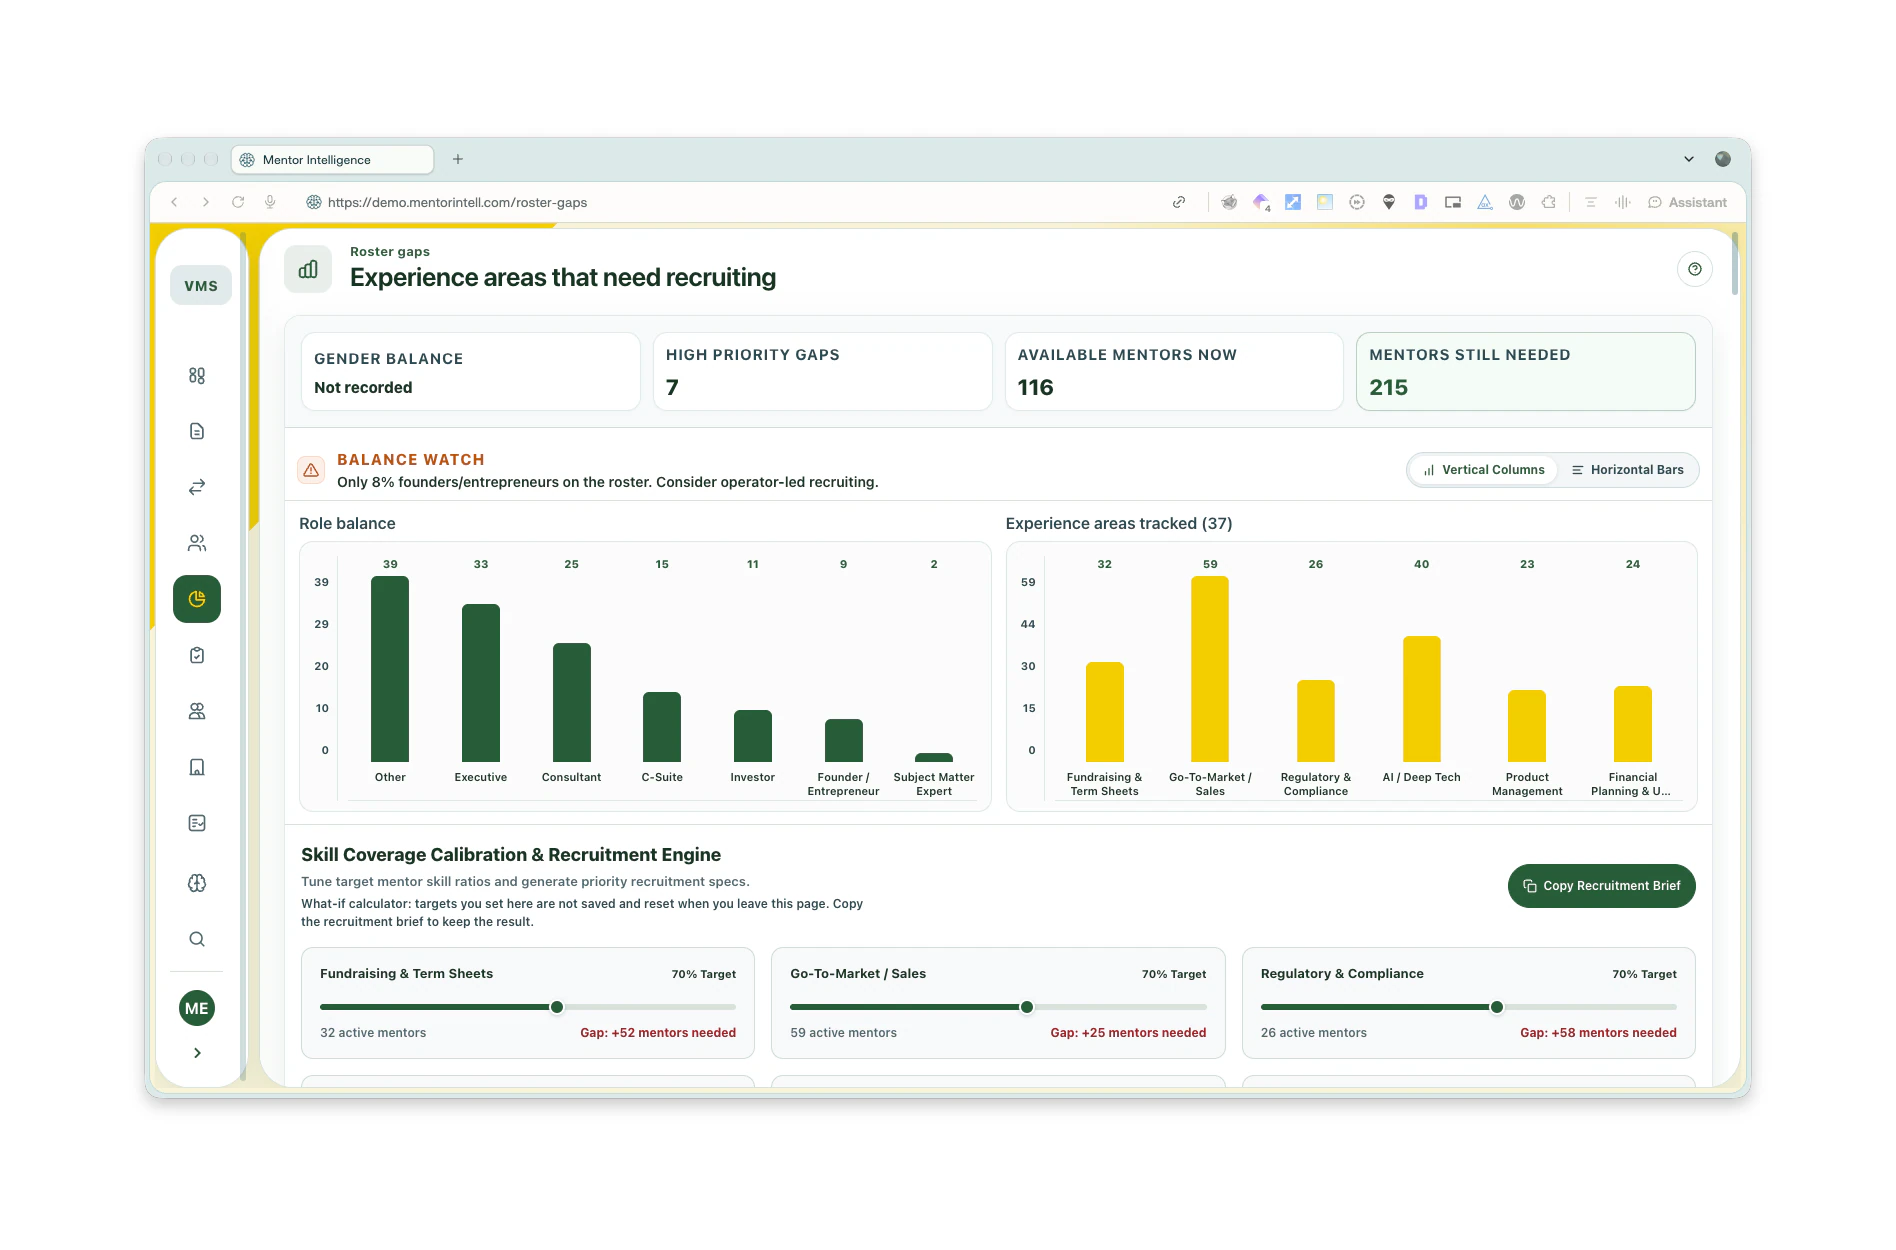Click the browser reload icon
The image size is (1896, 1250).
pyautogui.click(x=238, y=202)
